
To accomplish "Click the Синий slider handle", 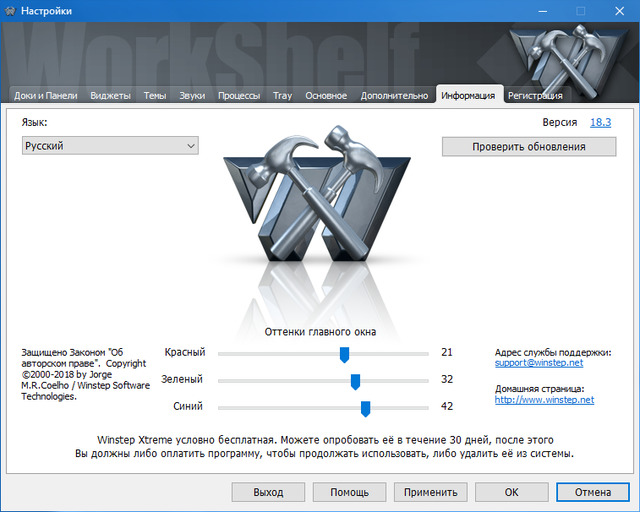I will [x=366, y=407].
